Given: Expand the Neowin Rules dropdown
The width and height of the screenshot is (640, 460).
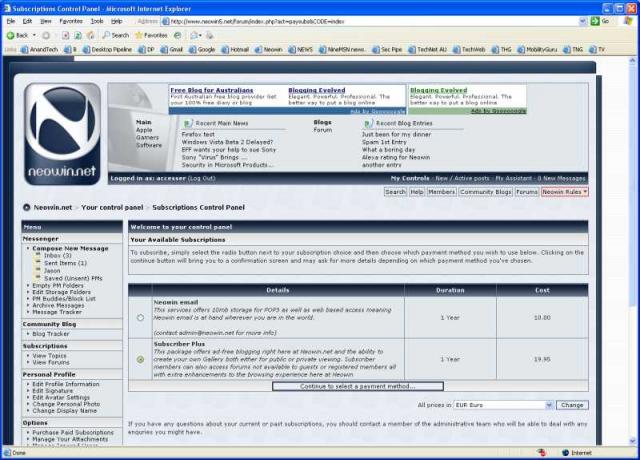Looking at the screenshot, I should coord(565,191).
